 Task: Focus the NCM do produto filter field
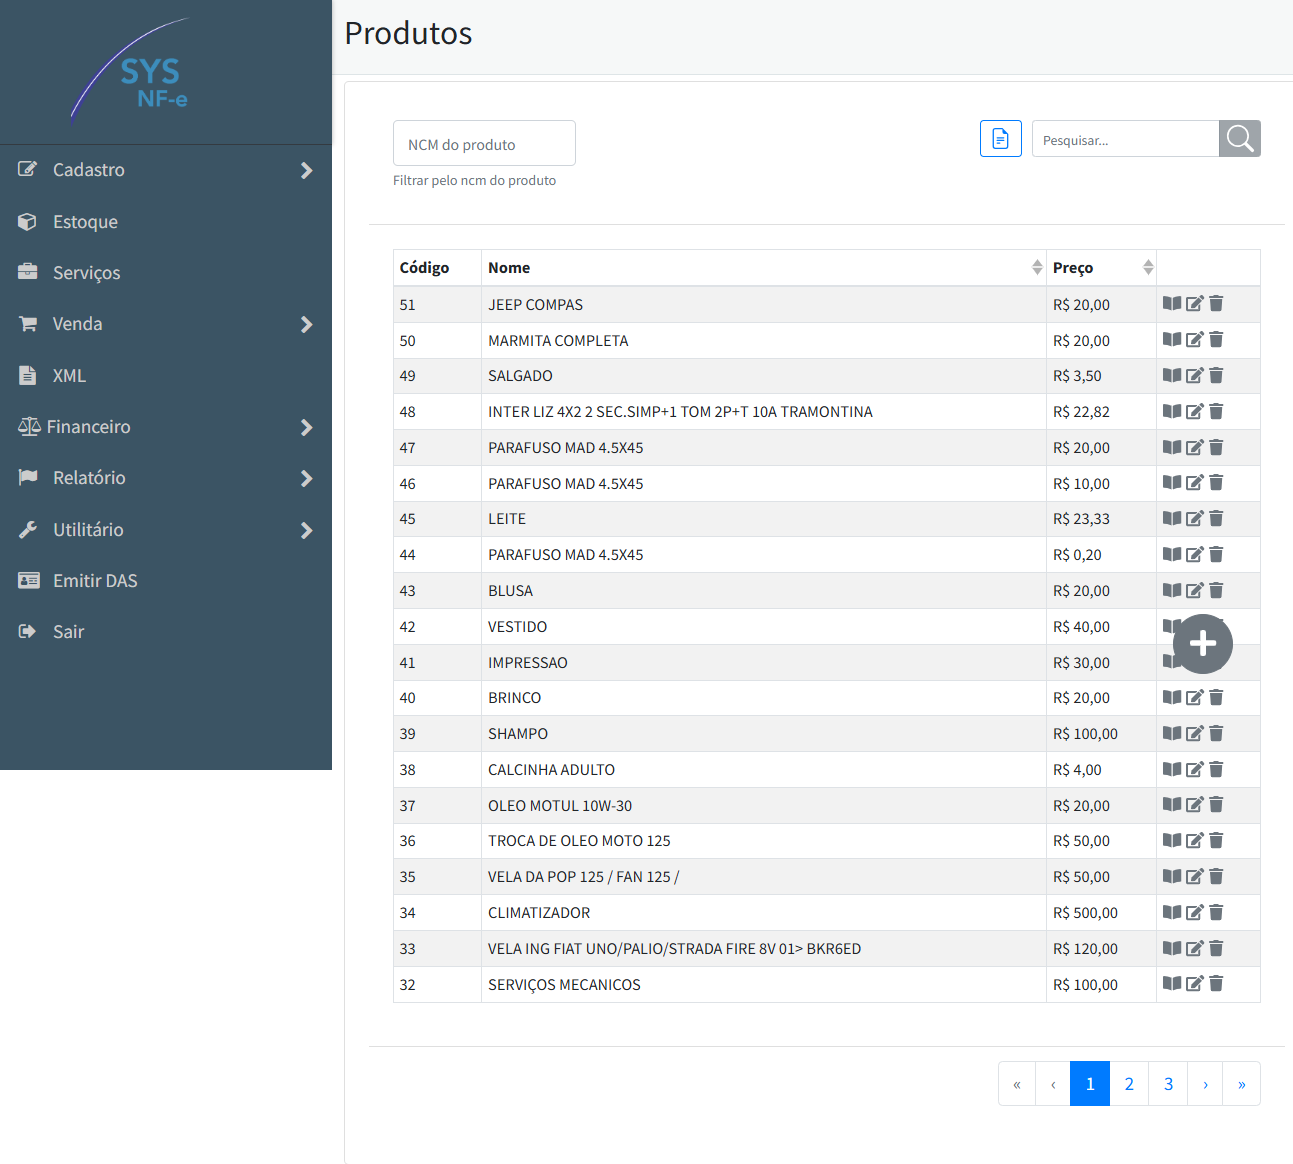pyautogui.click(x=484, y=143)
